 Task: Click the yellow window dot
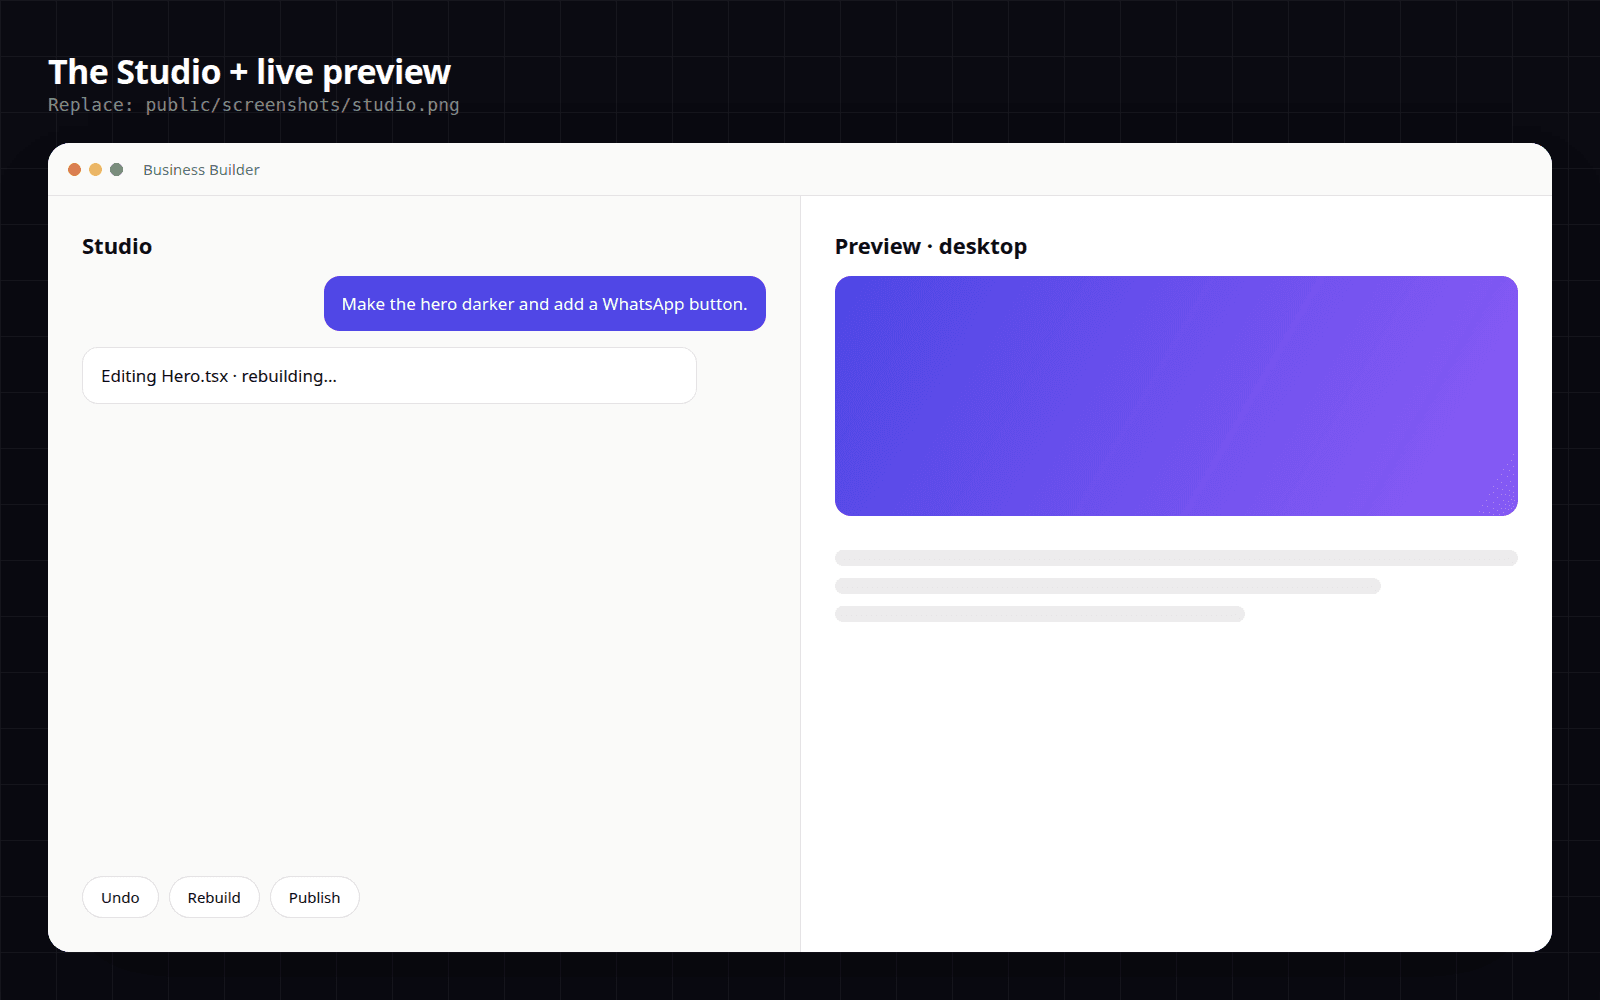[95, 170]
